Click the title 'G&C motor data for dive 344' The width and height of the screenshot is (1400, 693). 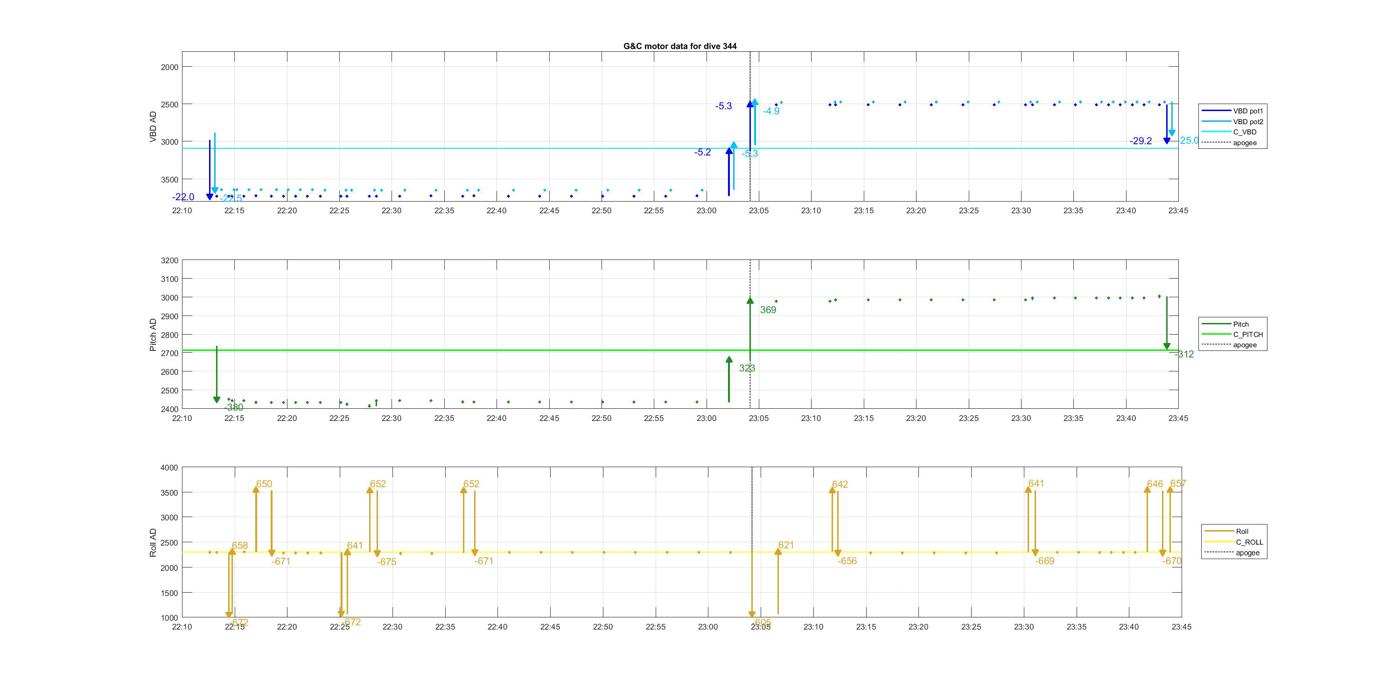click(680, 46)
